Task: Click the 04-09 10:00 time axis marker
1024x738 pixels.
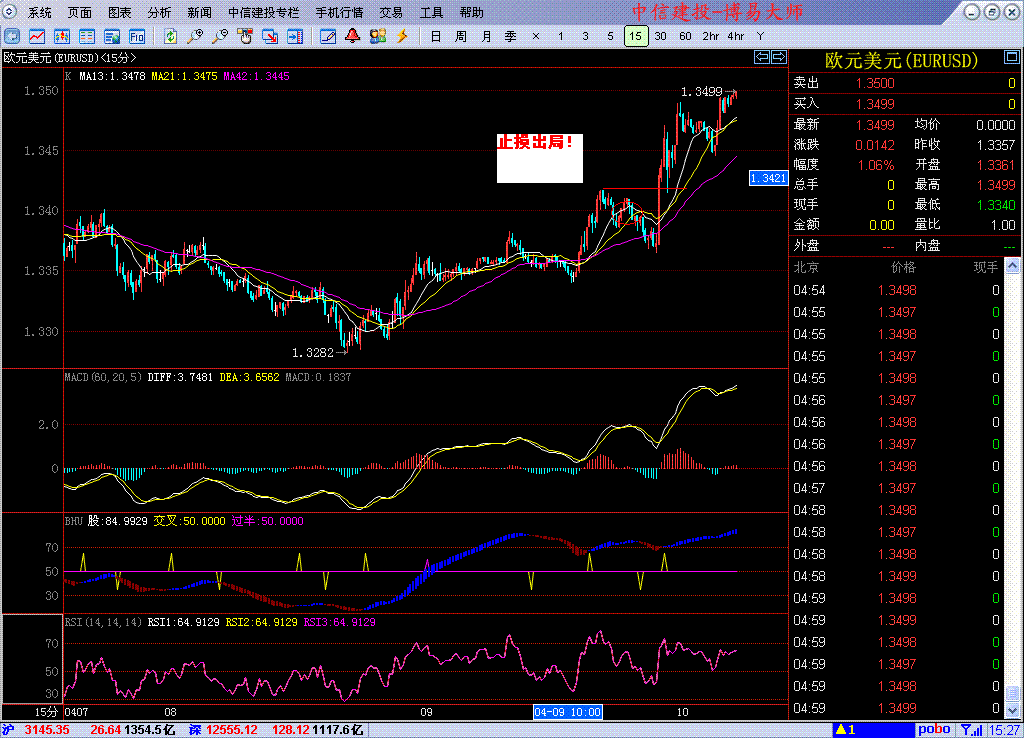Action: click(568, 712)
